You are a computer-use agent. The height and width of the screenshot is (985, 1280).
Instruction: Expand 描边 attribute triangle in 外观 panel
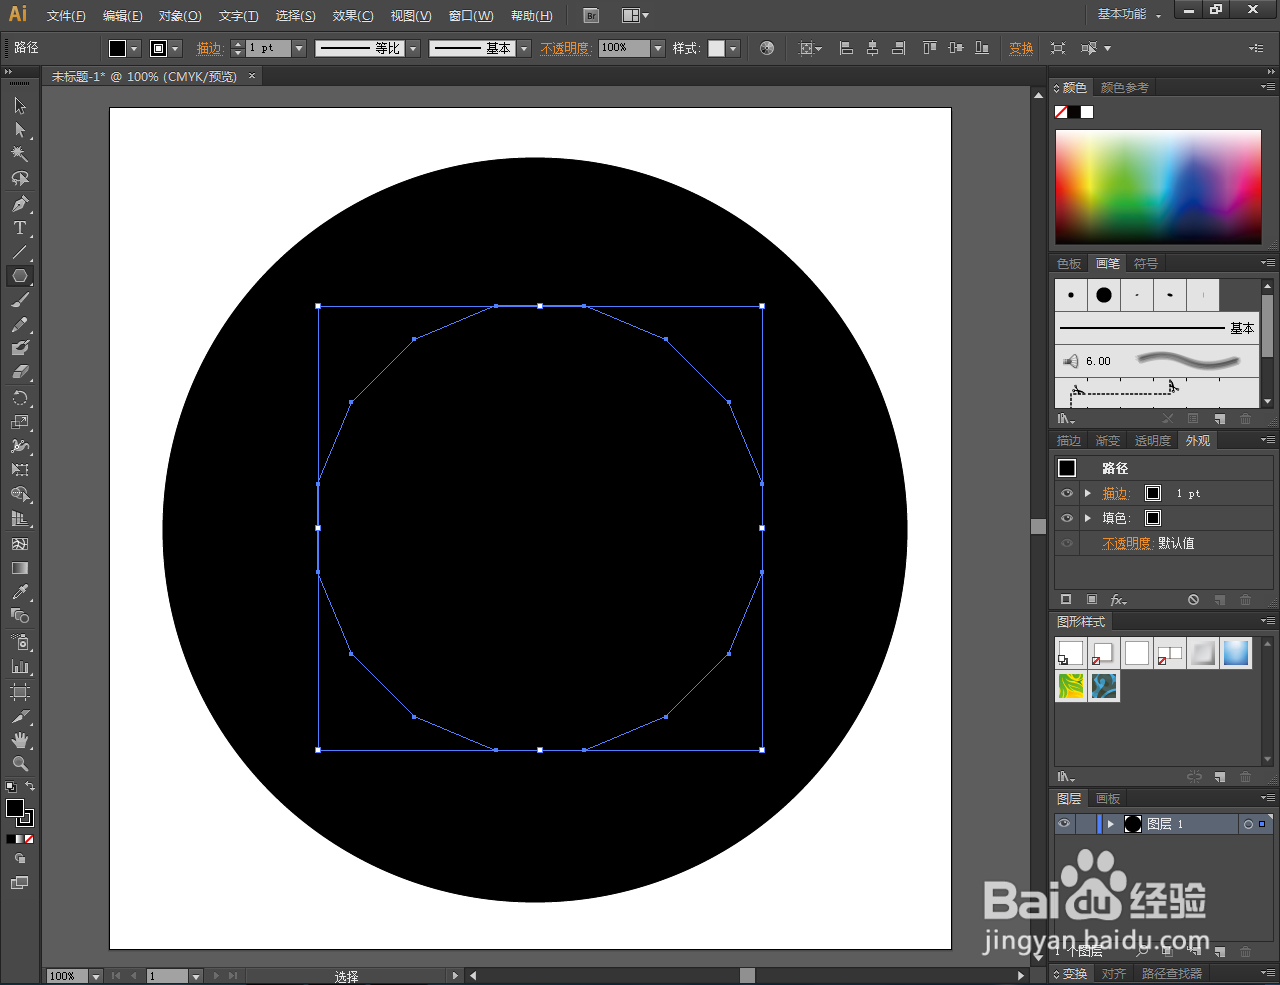1088,493
